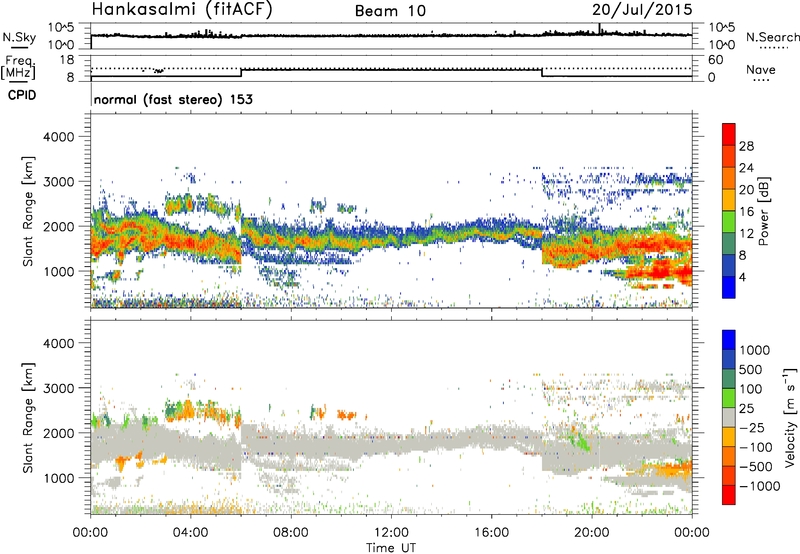Click power colorbar tick label 24
800x554 pixels.
coord(746,168)
